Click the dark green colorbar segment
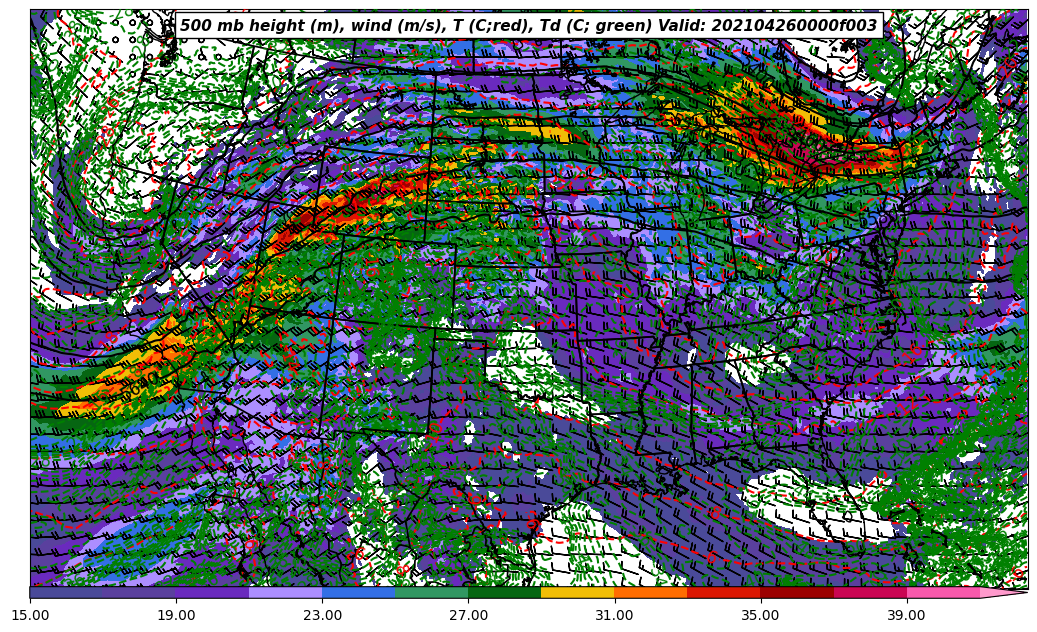This screenshot has height=632, width=1037. tap(504, 592)
